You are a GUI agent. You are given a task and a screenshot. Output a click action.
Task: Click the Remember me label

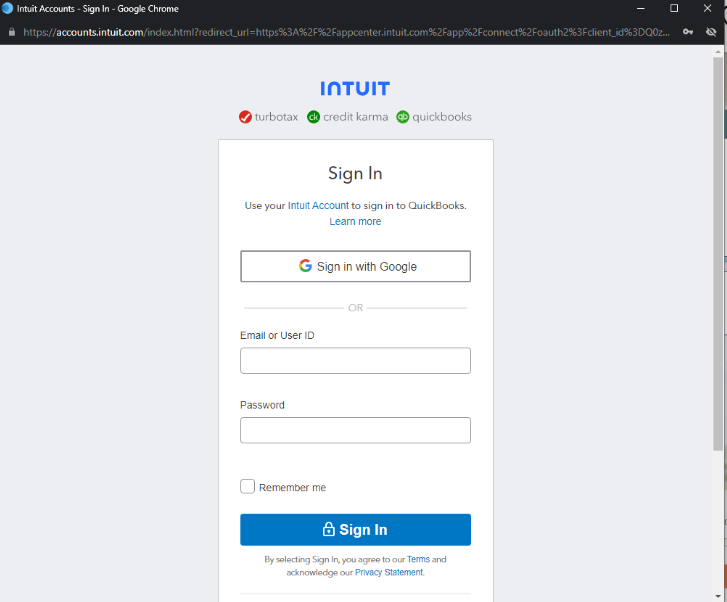pos(292,487)
